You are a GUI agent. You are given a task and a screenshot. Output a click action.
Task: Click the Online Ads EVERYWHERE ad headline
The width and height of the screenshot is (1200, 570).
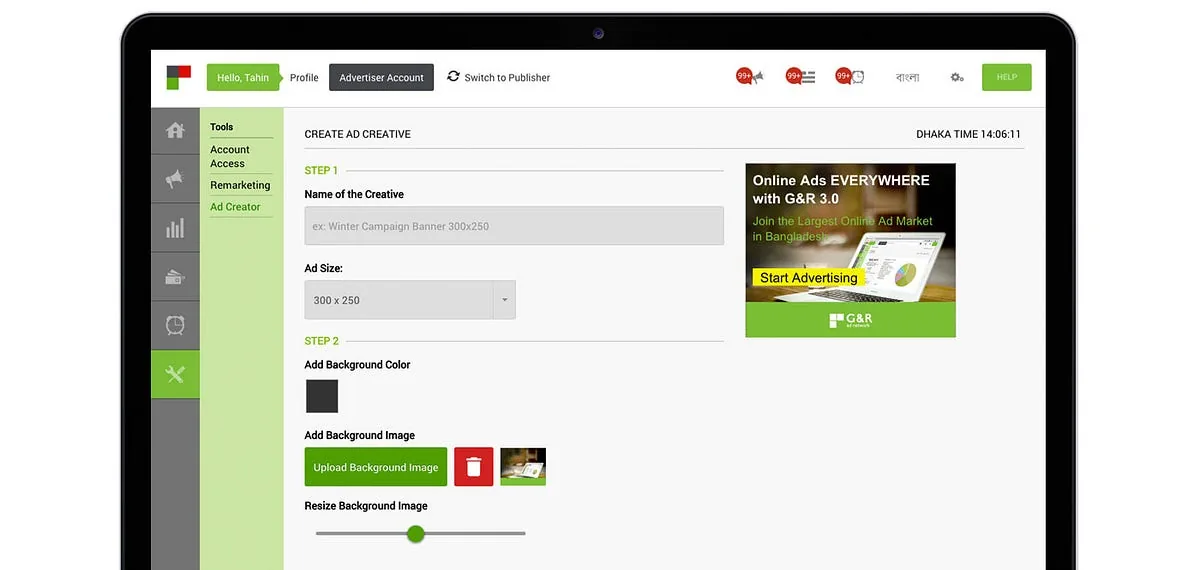pyautogui.click(x=841, y=189)
